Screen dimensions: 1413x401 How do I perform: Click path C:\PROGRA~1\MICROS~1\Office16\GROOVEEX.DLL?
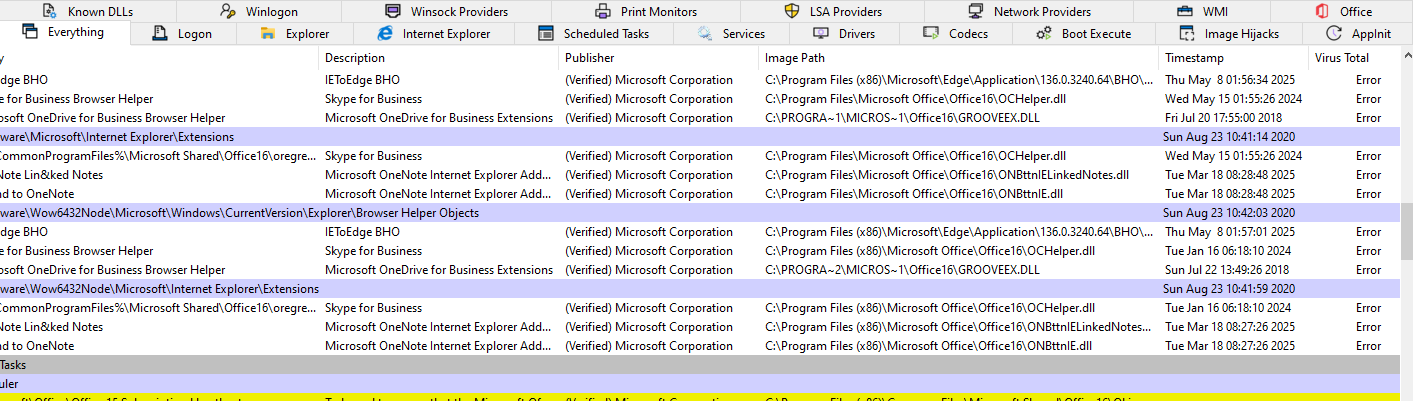pos(902,118)
